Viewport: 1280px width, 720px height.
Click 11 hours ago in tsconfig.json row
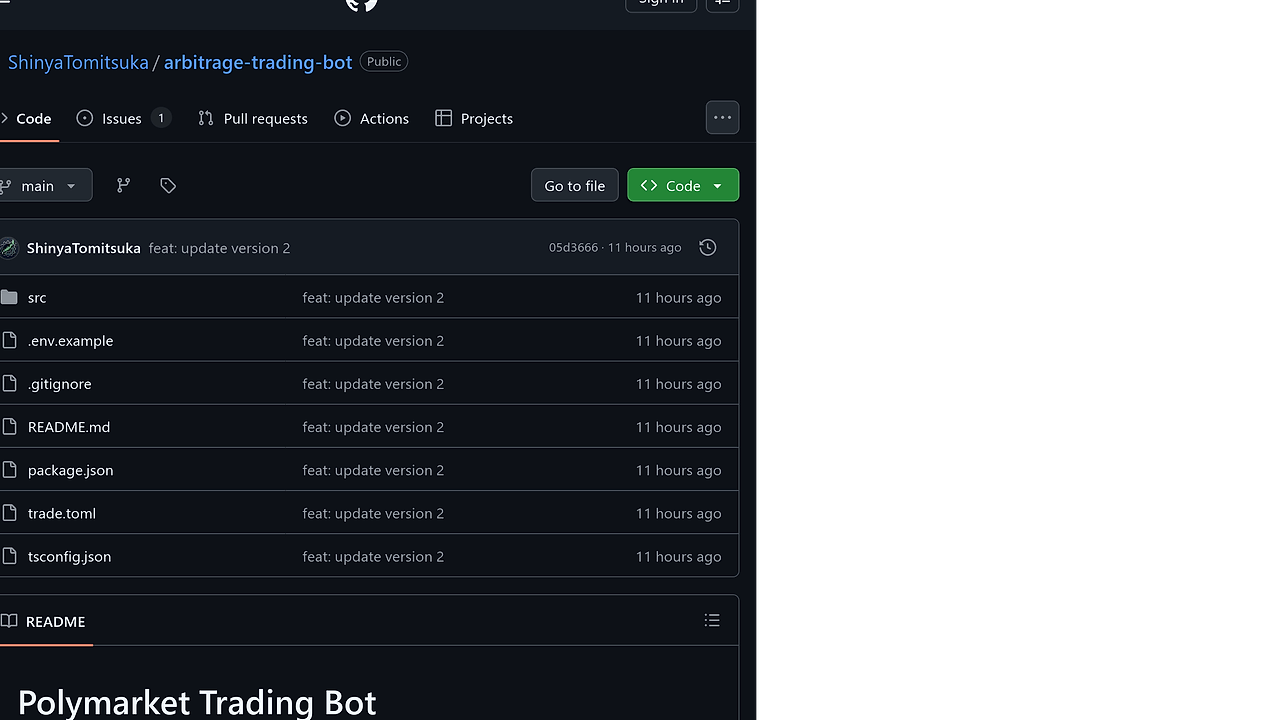[x=678, y=556]
